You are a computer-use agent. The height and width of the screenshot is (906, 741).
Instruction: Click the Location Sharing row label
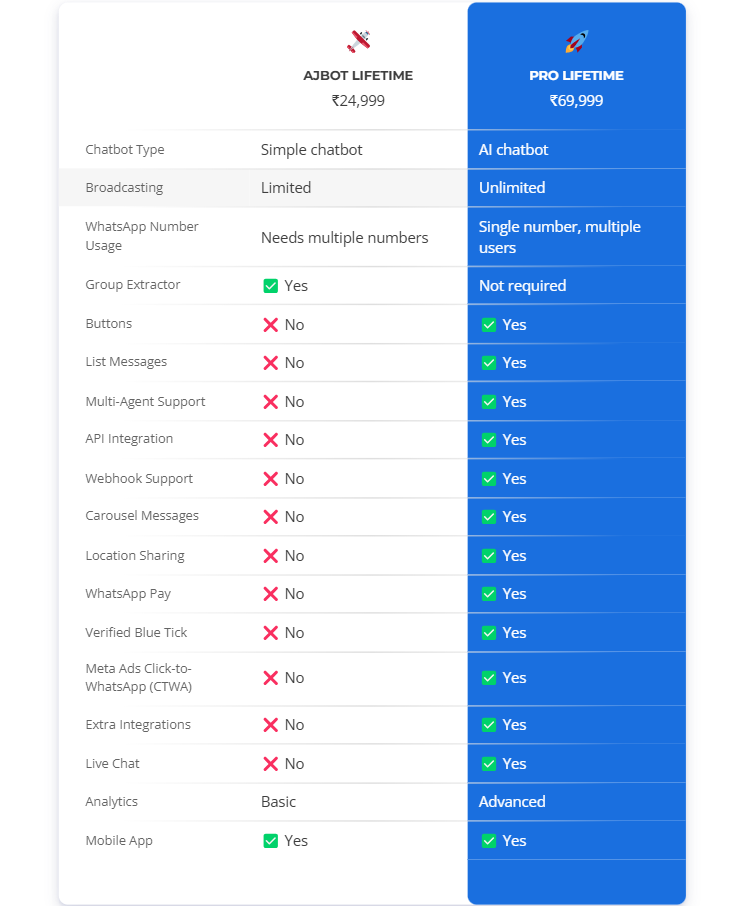[x=135, y=556]
